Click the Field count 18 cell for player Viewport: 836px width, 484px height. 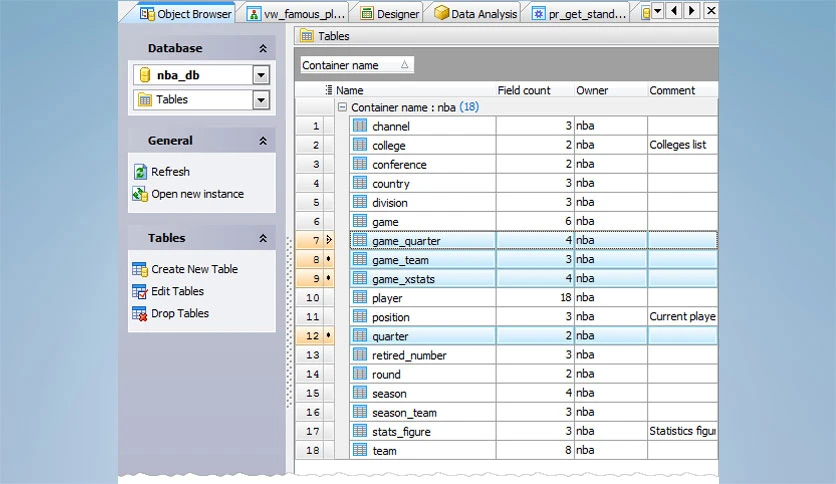coord(535,297)
